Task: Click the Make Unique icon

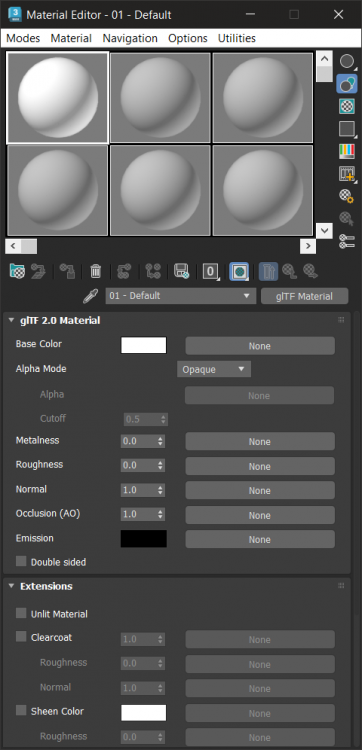Action: click(153, 272)
